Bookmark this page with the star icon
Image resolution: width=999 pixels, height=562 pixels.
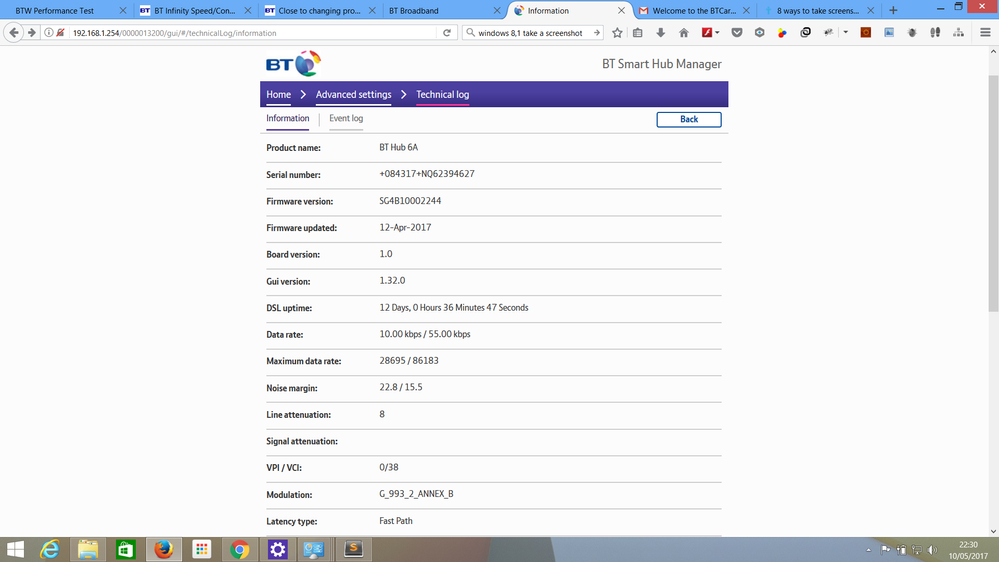(617, 32)
